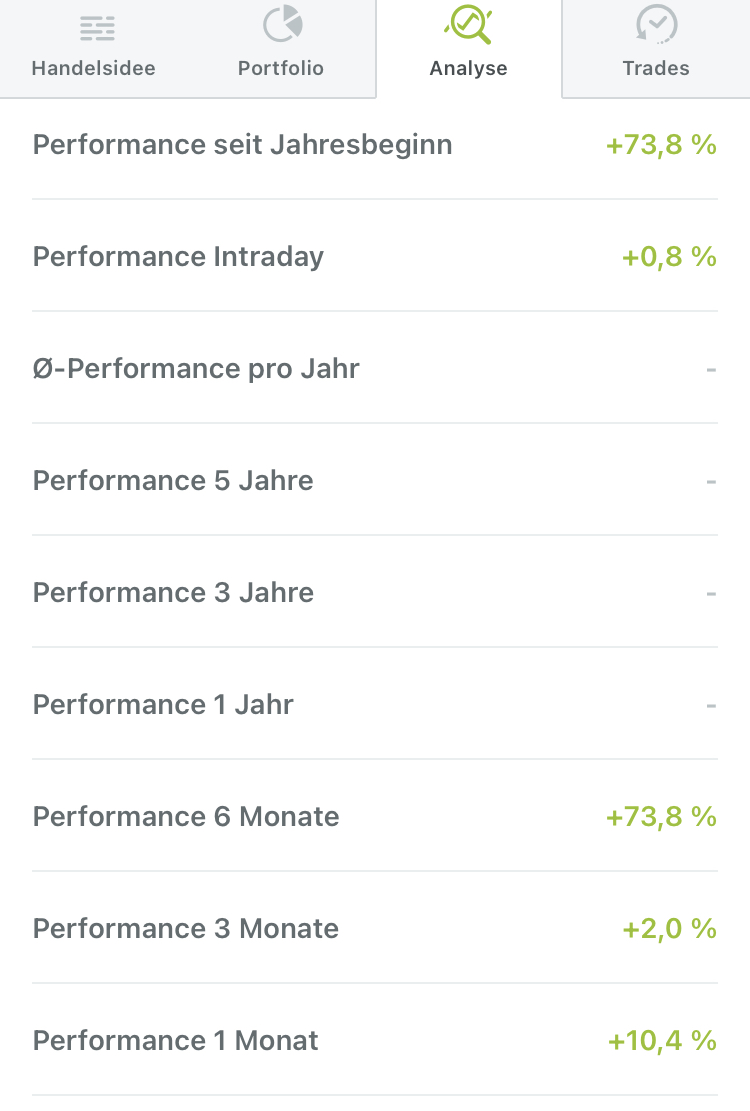This screenshot has width=750, height=1111.
Task: Switch to the Handelsidee tab label
Action: [93, 68]
